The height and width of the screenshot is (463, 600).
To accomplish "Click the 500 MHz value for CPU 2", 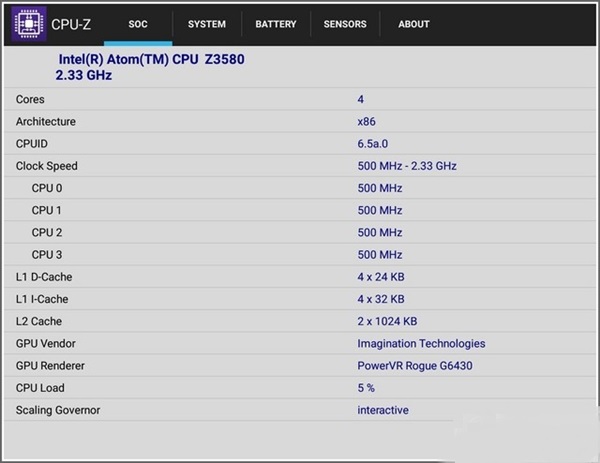I will (380, 233).
